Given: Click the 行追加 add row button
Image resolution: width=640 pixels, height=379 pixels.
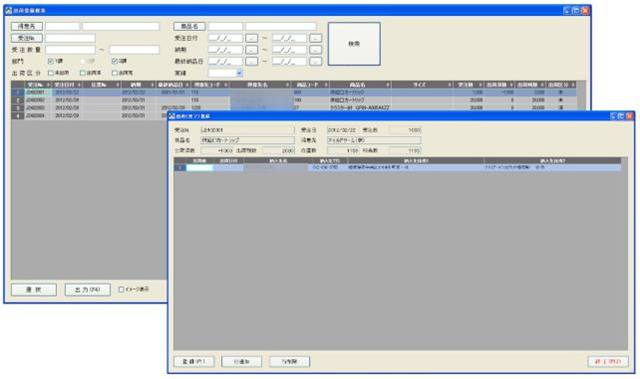Looking at the screenshot, I should (242, 361).
